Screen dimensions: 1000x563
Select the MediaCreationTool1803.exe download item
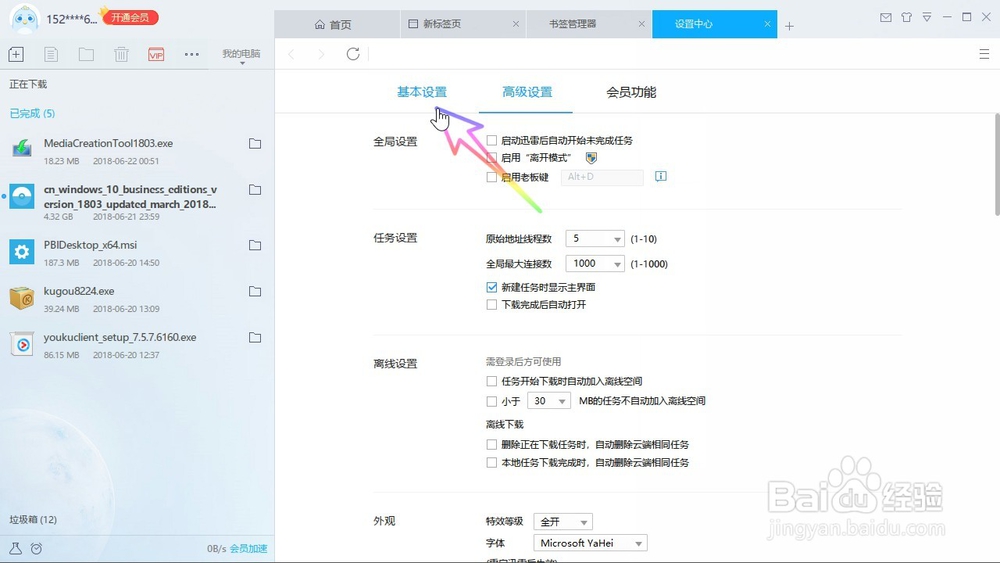click(137, 152)
